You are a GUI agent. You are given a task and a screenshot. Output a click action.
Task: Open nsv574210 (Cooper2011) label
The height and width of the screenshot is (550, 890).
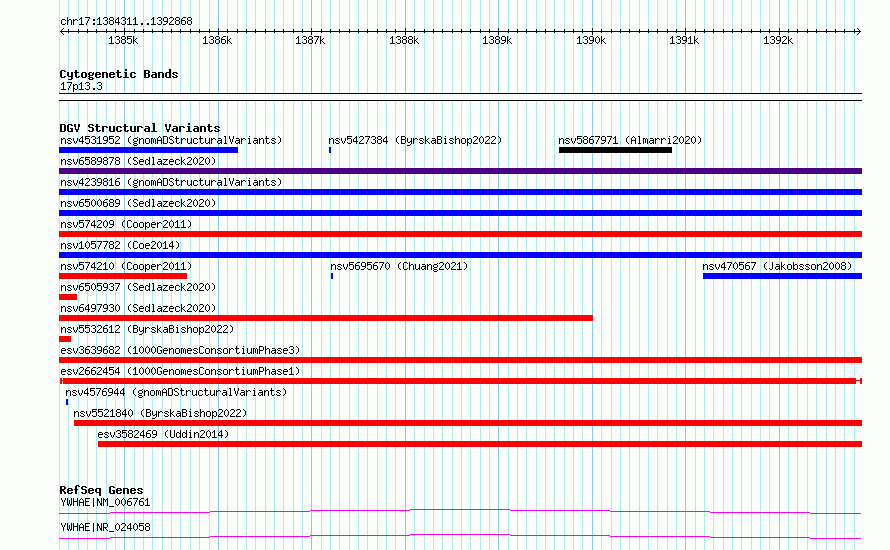point(126,266)
